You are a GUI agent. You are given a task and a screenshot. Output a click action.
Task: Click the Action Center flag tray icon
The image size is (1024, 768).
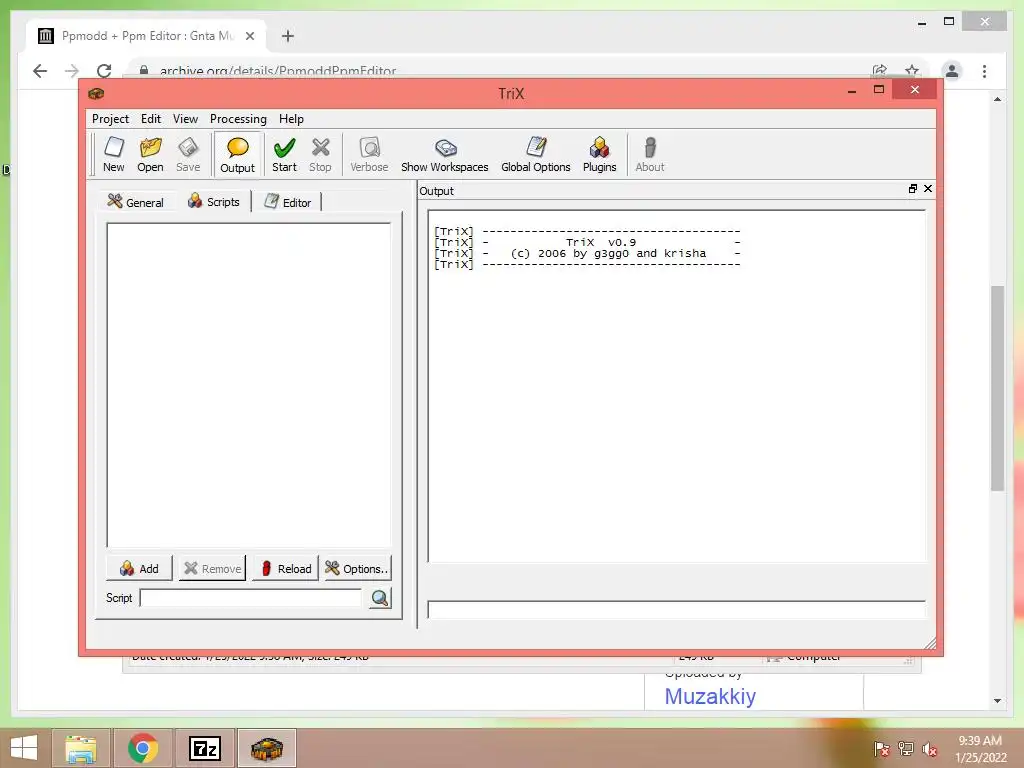(x=882, y=748)
